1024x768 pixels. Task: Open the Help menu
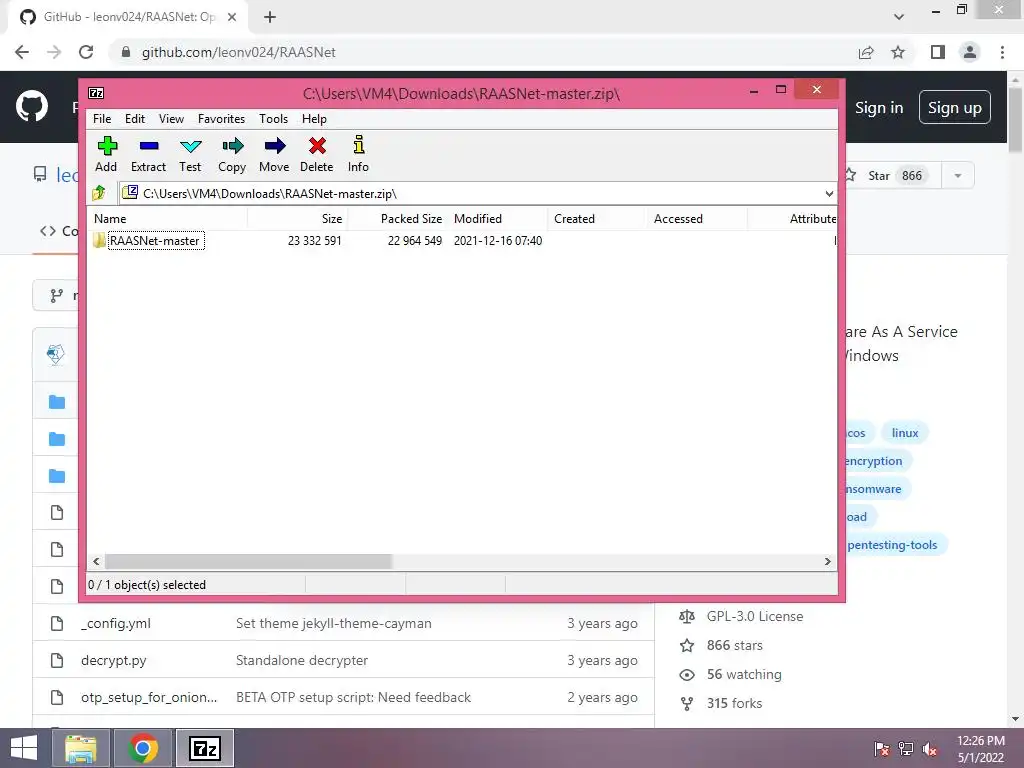[314, 119]
